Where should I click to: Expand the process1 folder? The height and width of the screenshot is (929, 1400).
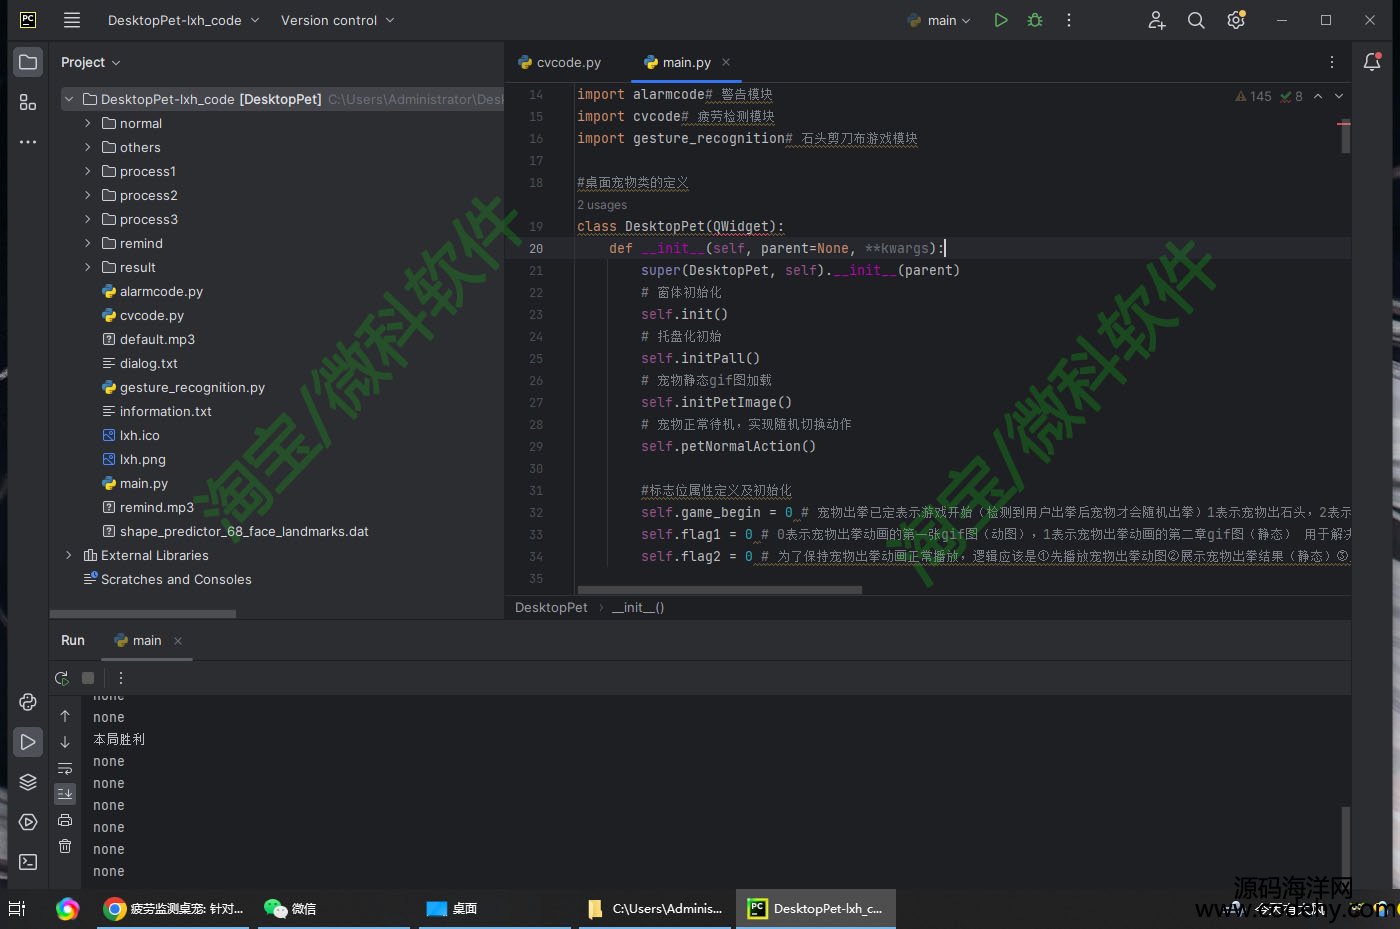pos(88,171)
